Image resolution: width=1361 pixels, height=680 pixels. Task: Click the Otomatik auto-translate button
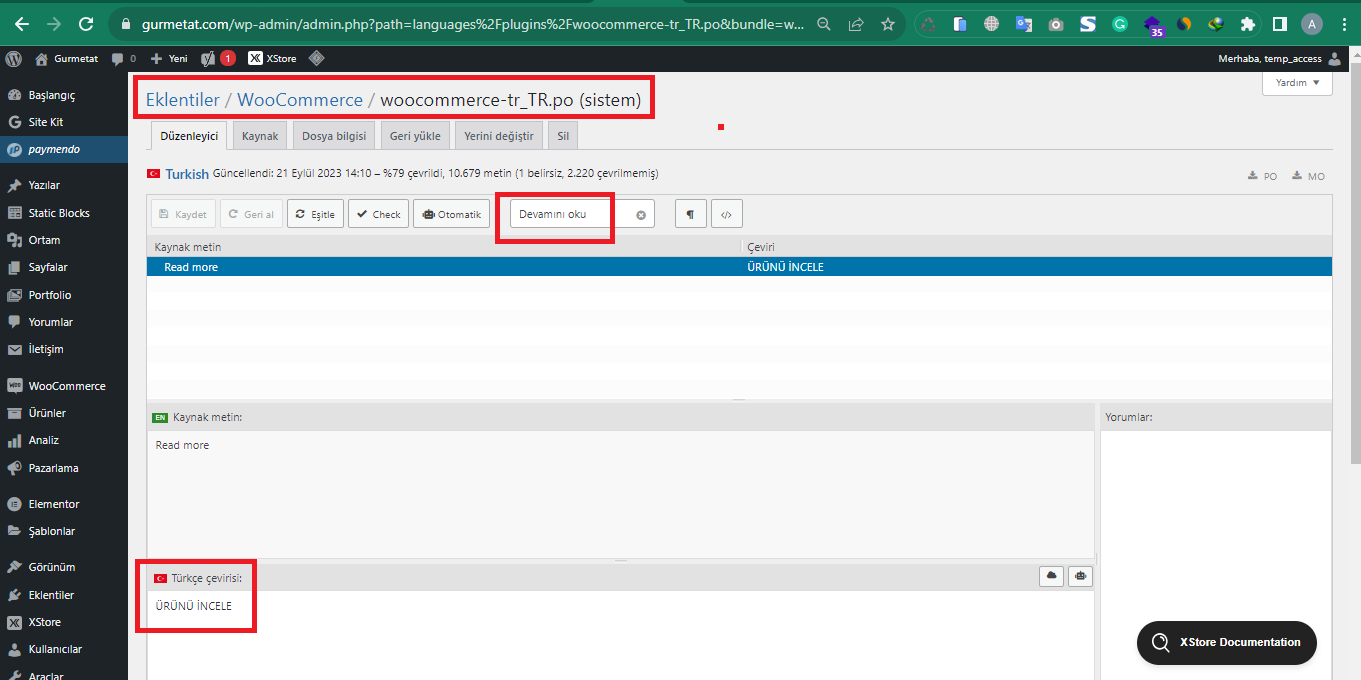click(x=451, y=214)
